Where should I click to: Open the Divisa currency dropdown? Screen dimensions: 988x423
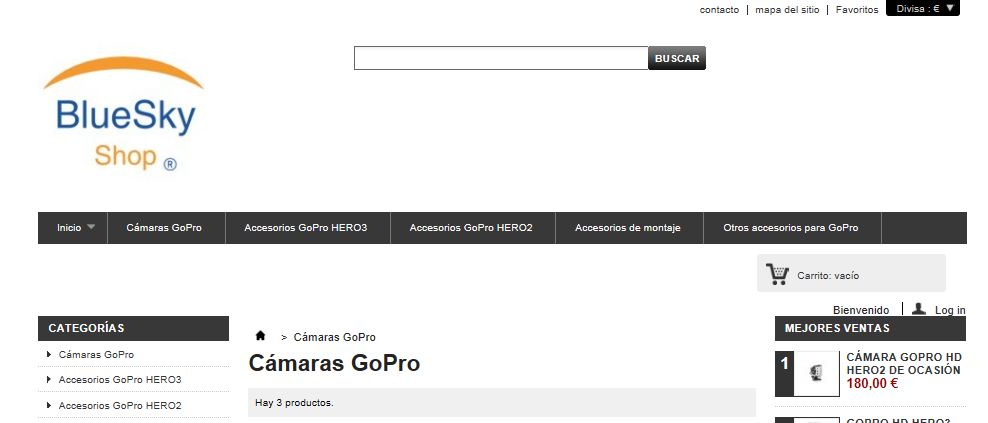[922, 9]
